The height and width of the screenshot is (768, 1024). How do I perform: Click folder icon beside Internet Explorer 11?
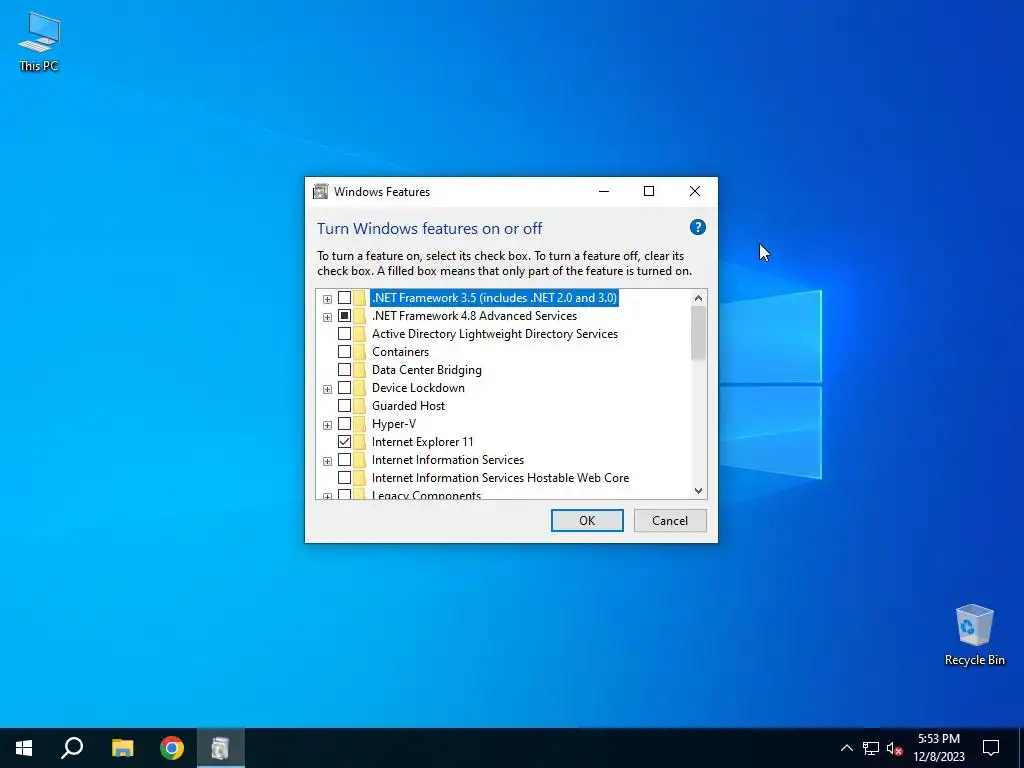coord(359,441)
